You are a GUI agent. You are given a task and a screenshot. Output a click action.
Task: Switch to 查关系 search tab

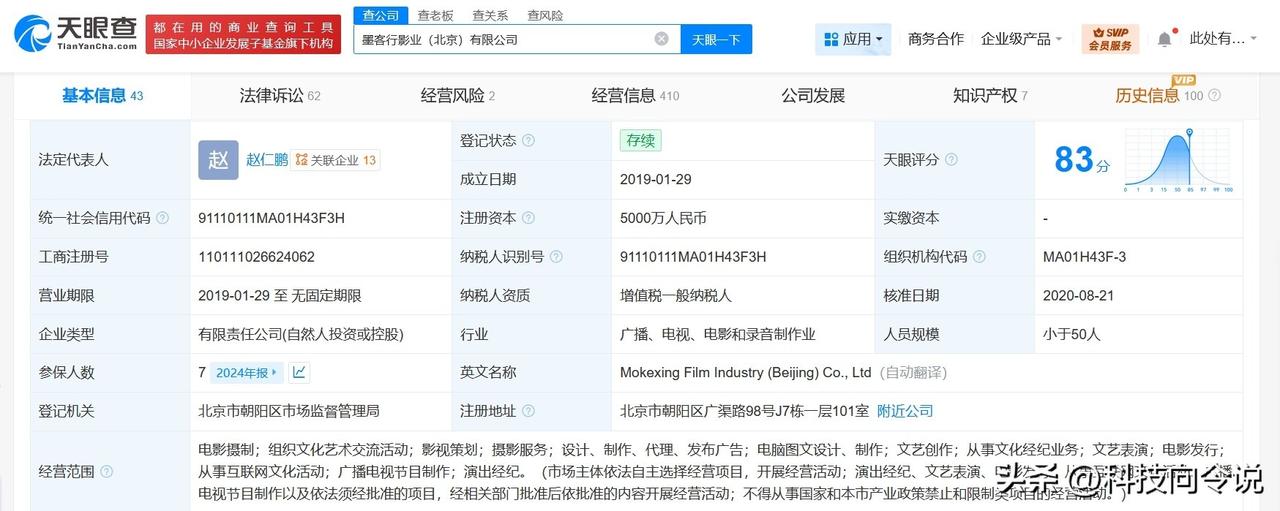[490, 15]
